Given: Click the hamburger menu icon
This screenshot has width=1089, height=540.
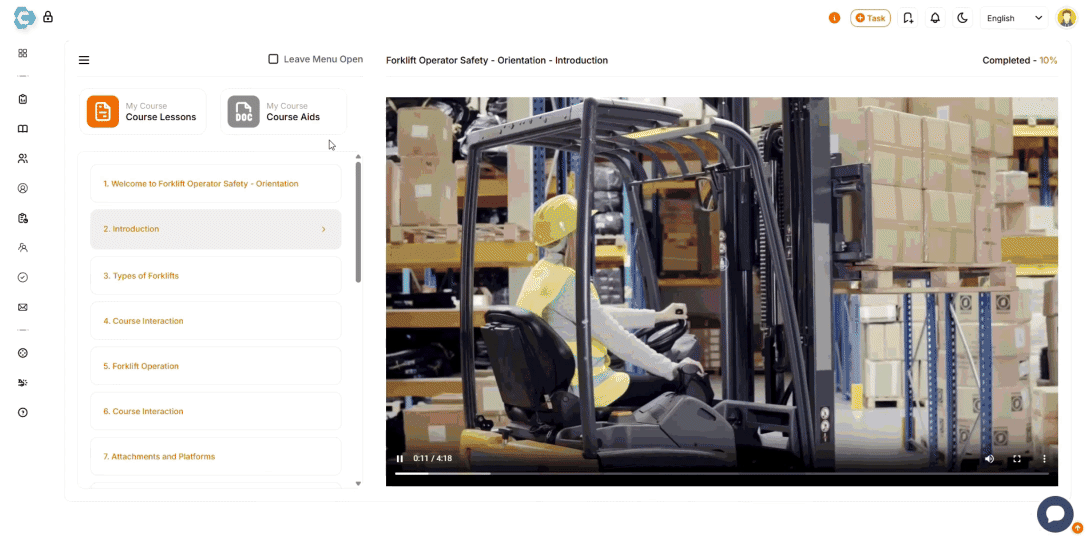Looking at the screenshot, I should (84, 60).
